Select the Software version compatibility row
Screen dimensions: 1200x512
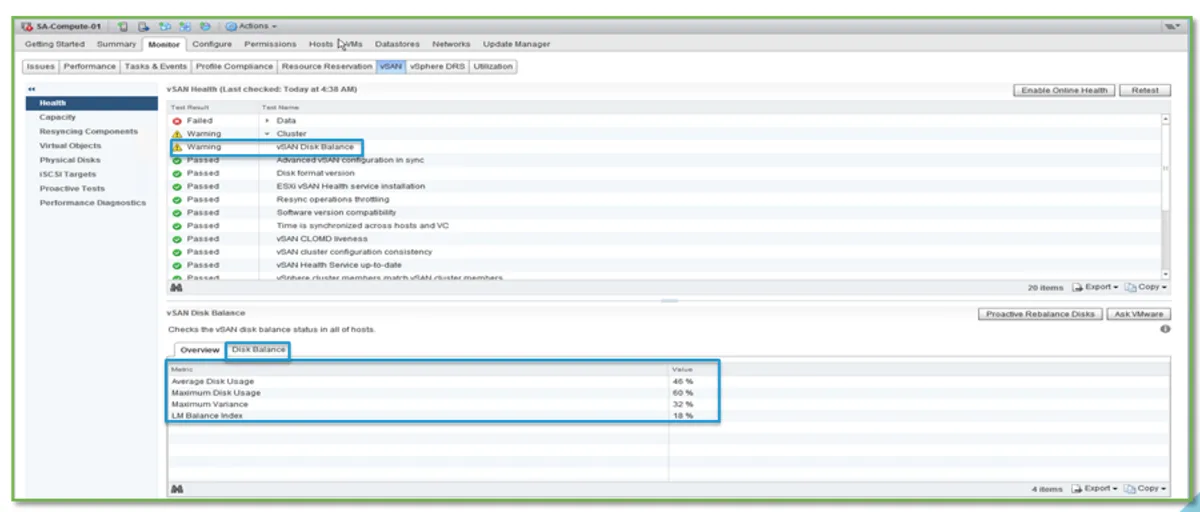[663, 212]
